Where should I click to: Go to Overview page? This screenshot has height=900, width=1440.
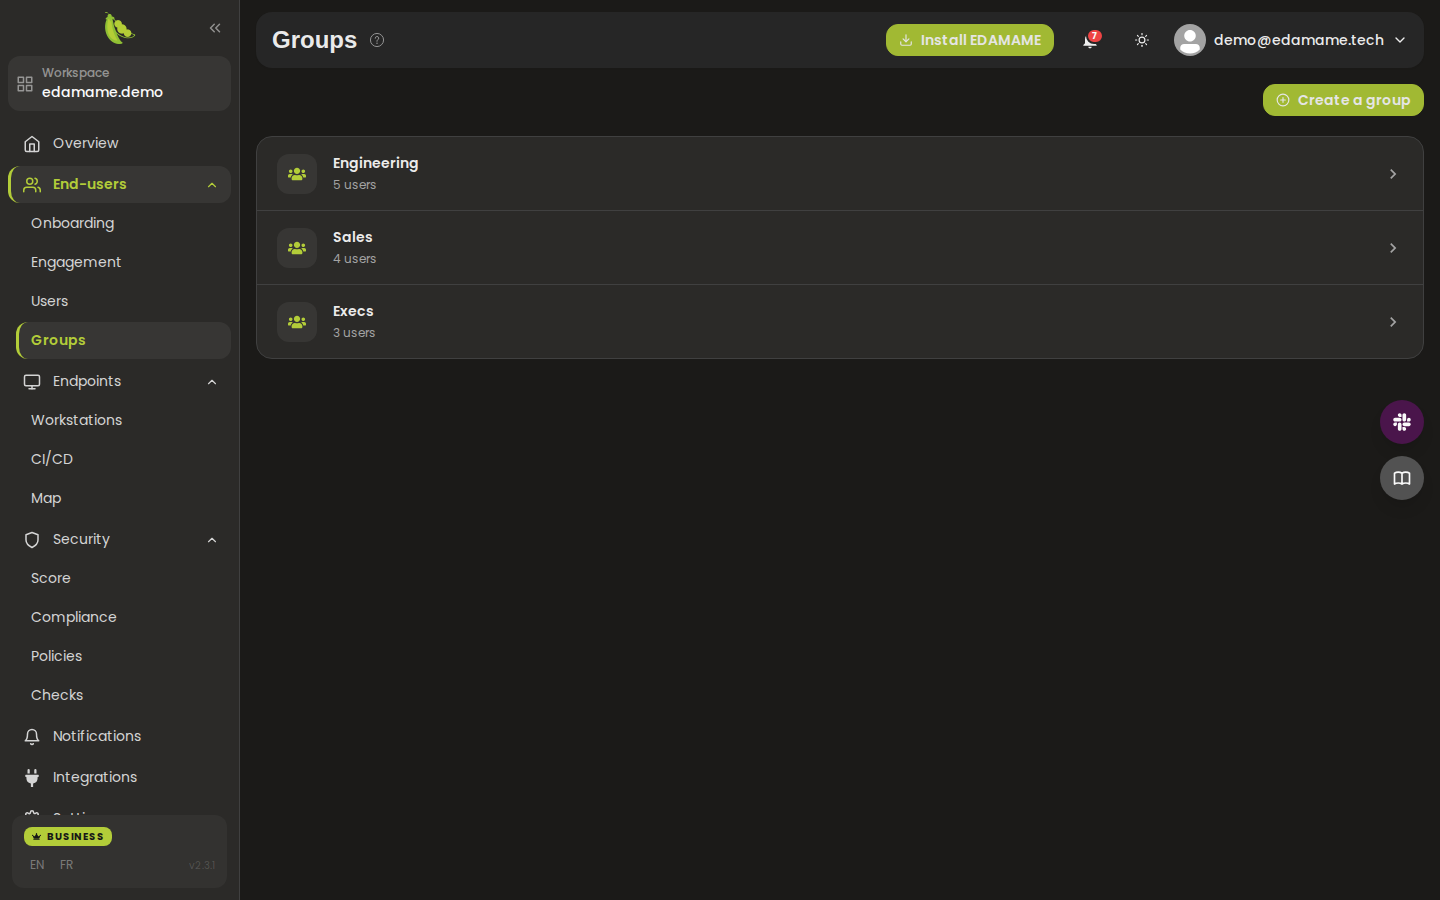click(x=119, y=143)
